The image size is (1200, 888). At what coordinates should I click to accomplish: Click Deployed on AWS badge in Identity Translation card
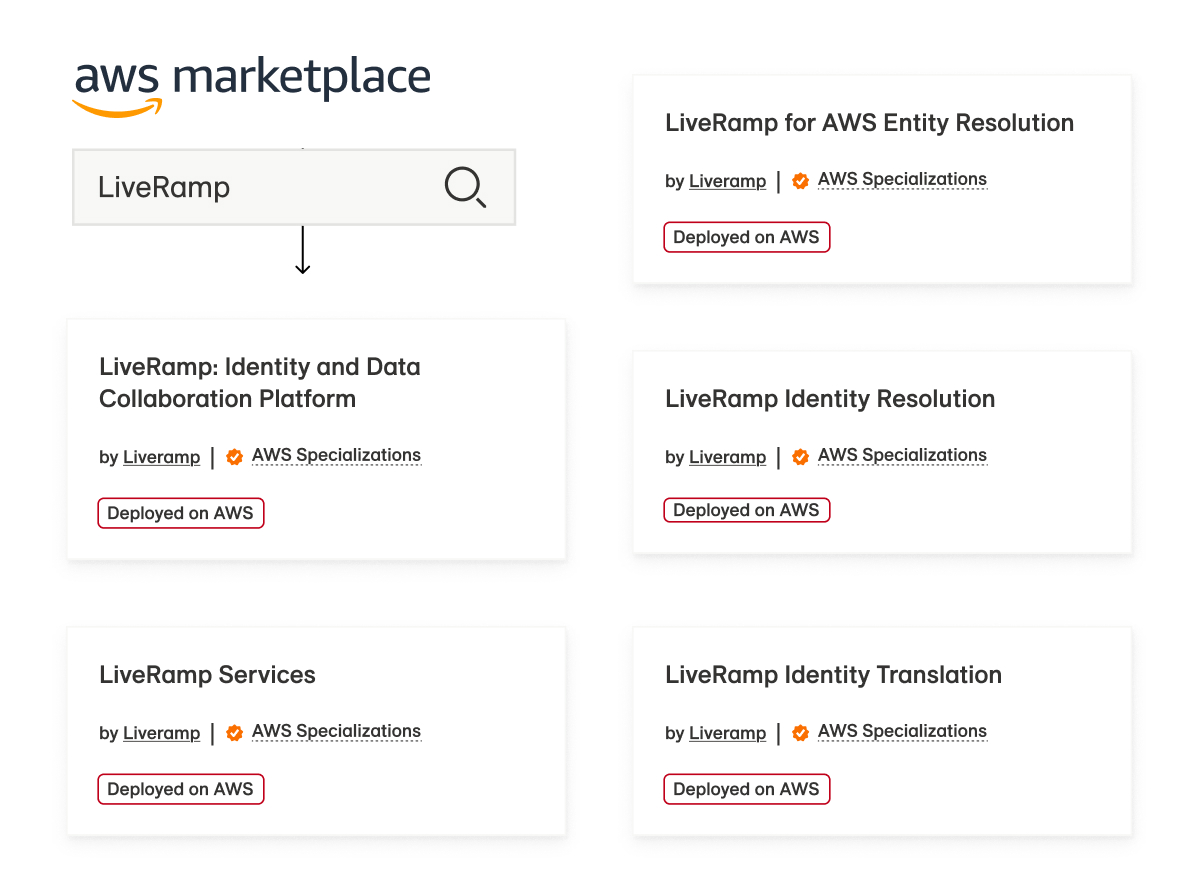point(747,789)
